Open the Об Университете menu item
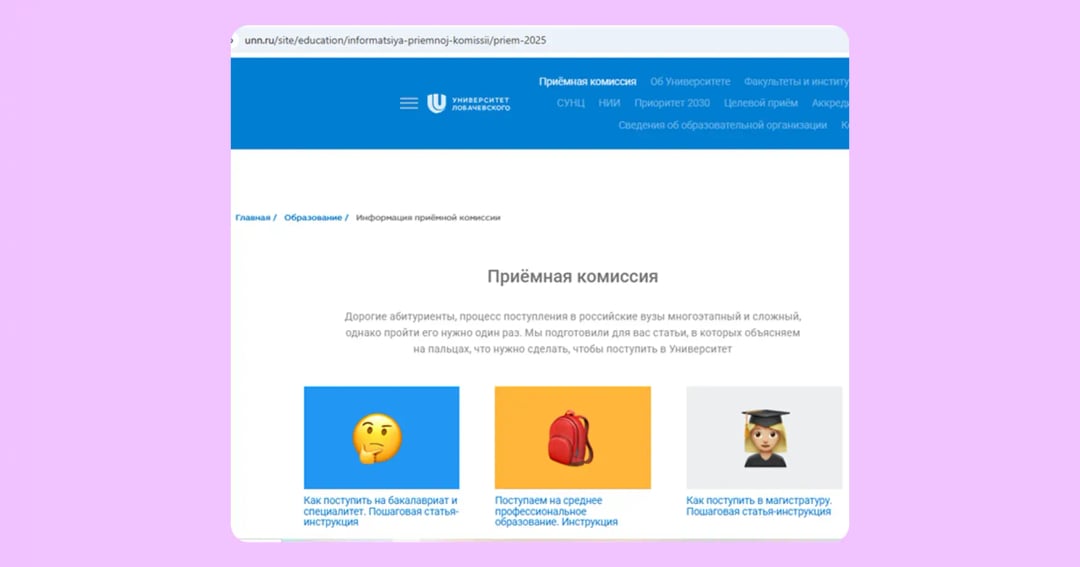The width and height of the screenshot is (1080, 567). point(690,81)
